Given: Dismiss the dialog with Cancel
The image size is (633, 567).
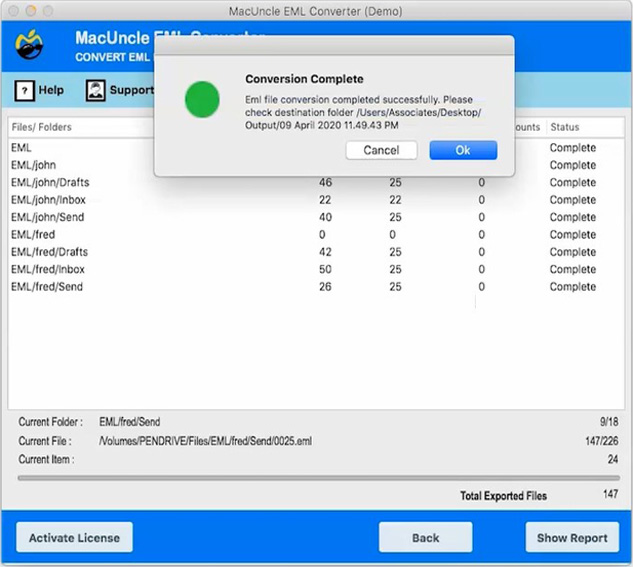Looking at the screenshot, I should (381, 150).
